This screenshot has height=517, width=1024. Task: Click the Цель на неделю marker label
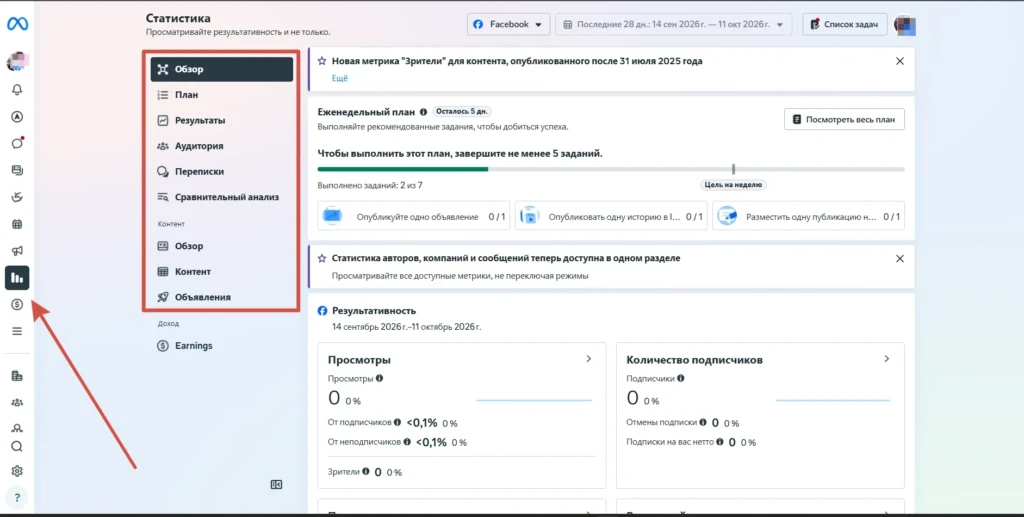[x=733, y=185]
